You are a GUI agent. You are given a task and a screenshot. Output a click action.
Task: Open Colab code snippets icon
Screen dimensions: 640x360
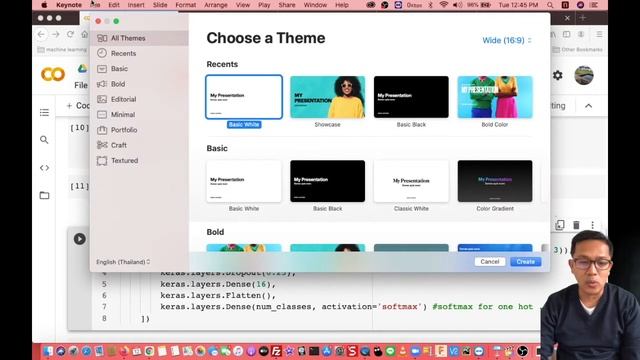point(44,168)
